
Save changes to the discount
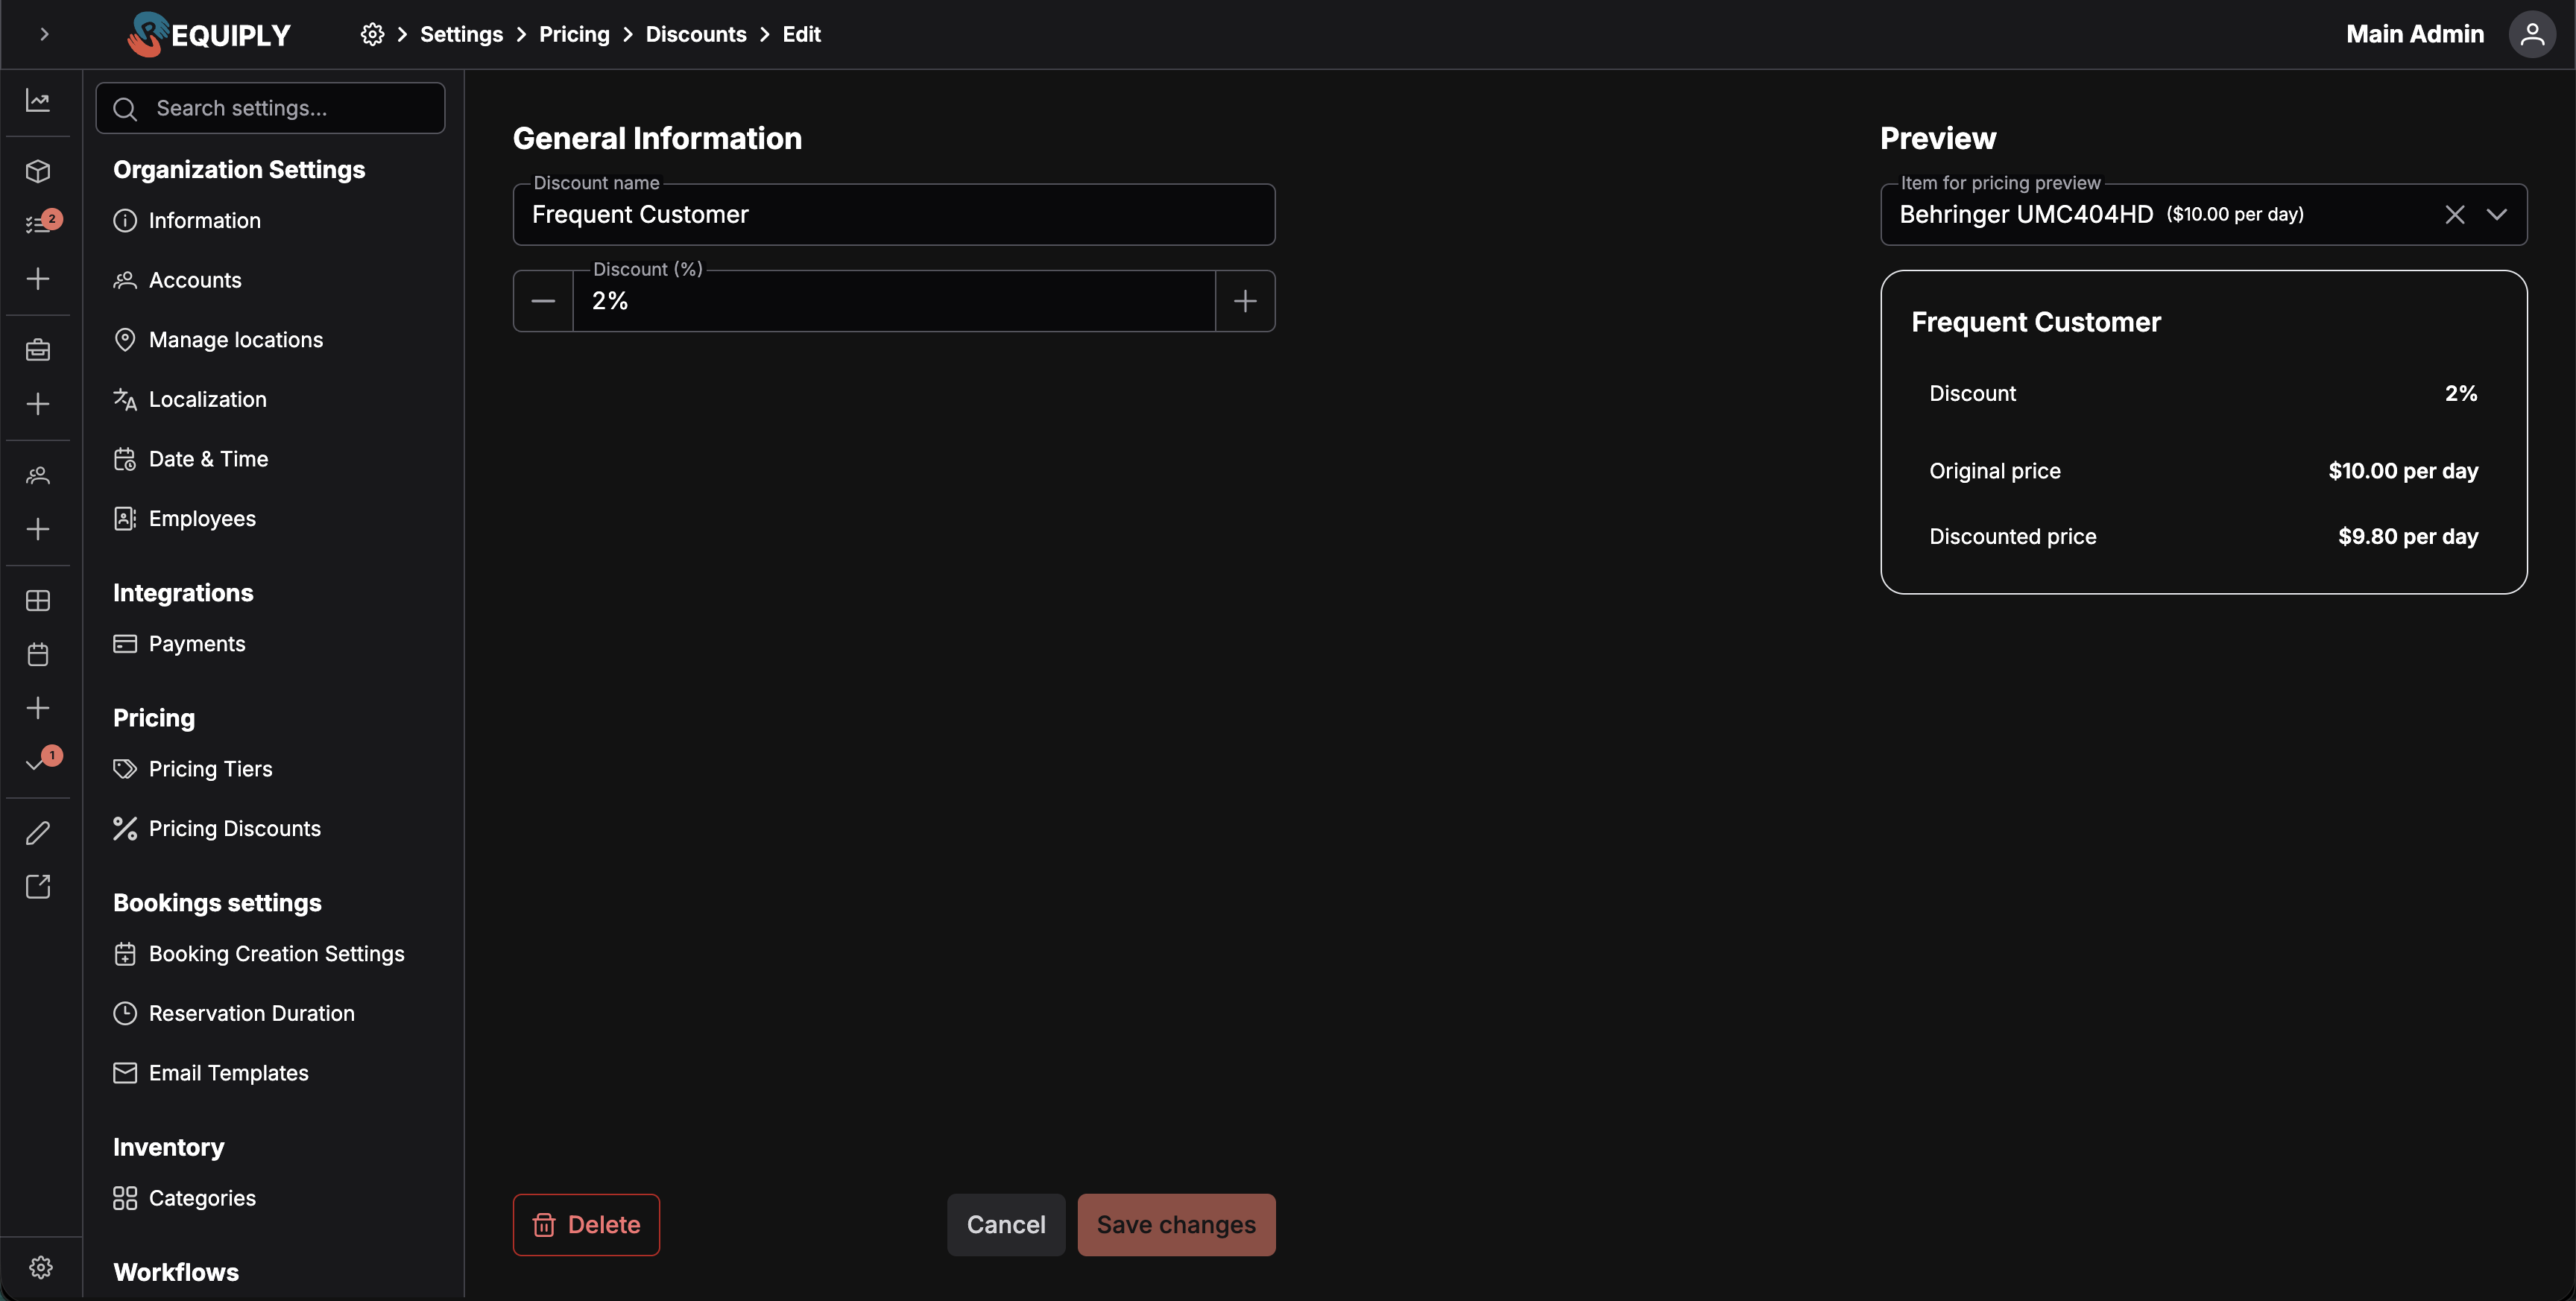point(1176,1224)
